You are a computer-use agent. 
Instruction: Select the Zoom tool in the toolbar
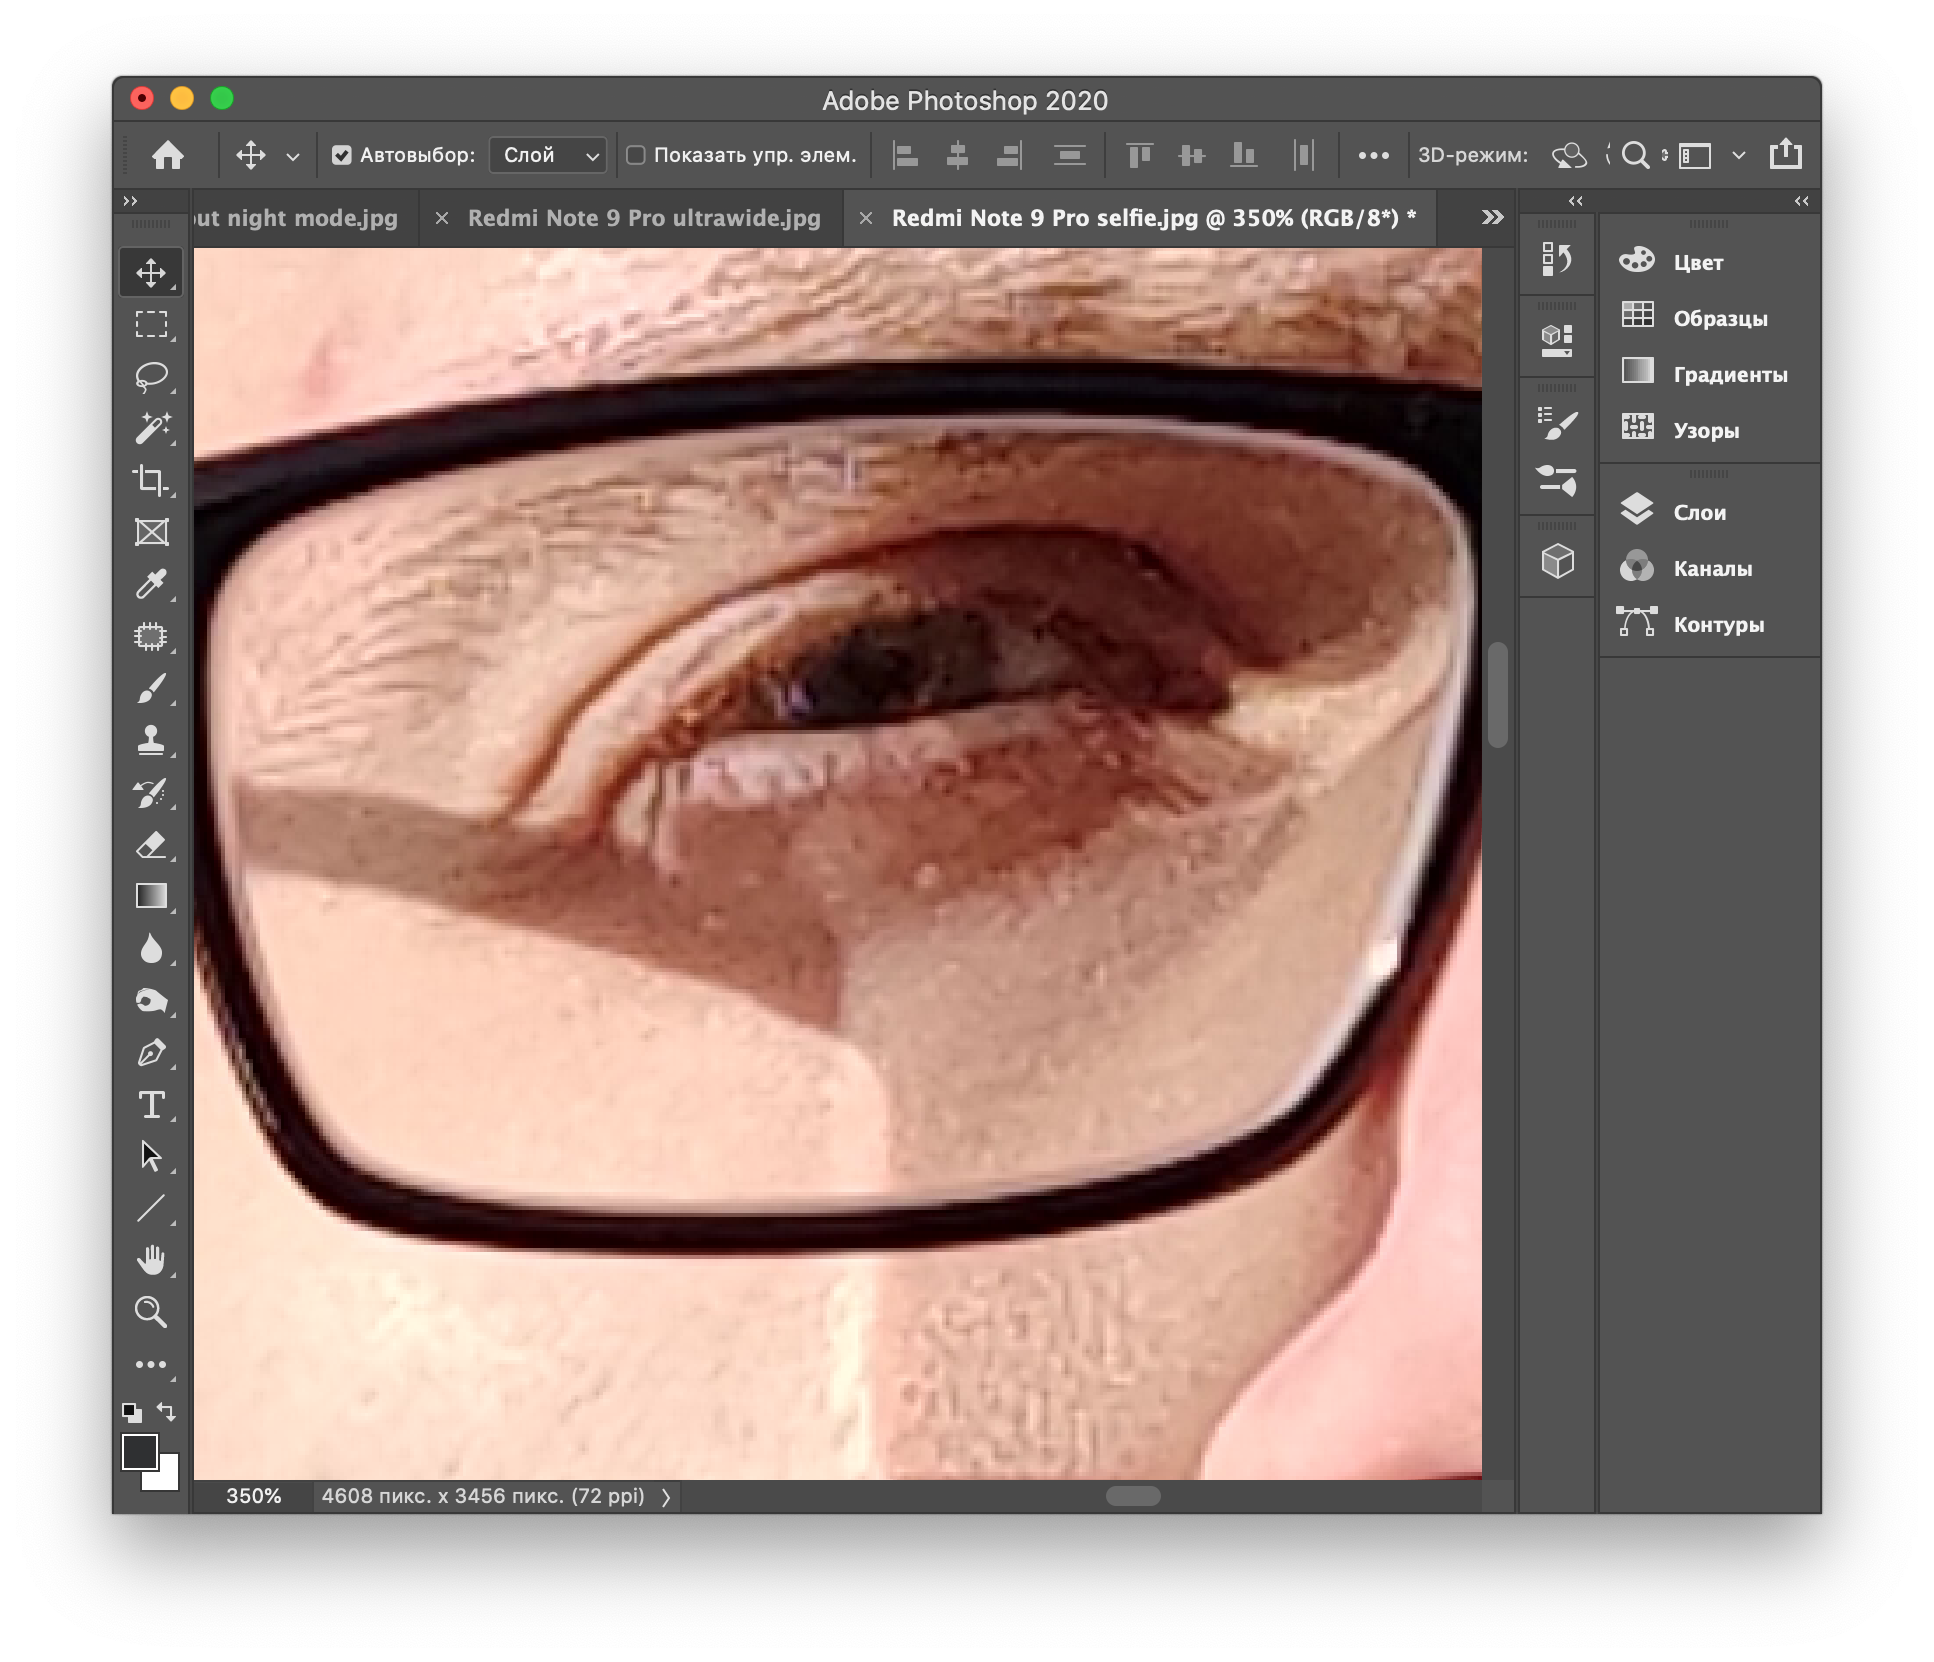(151, 1312)
